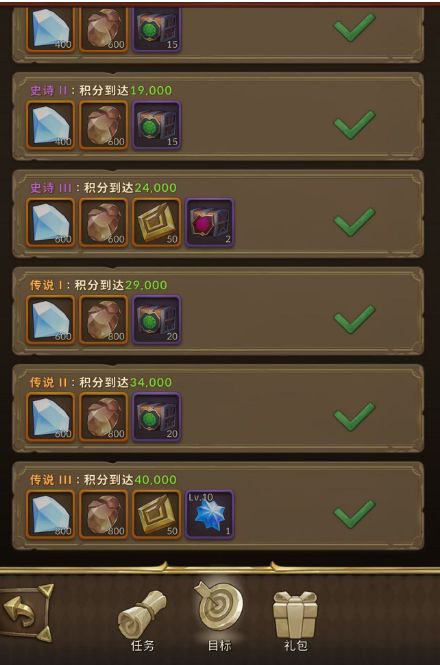Image resolution: width=440 pixels, height=665 pixels.
Task: Tap the Lv.10 blue star gem reward
Action: [x=209, y=515]
